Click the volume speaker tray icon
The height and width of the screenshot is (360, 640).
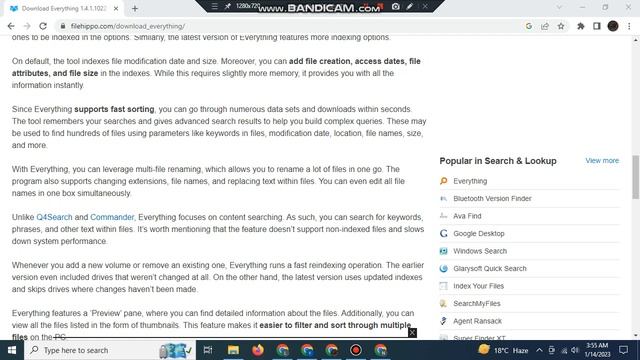coord(575,350)
